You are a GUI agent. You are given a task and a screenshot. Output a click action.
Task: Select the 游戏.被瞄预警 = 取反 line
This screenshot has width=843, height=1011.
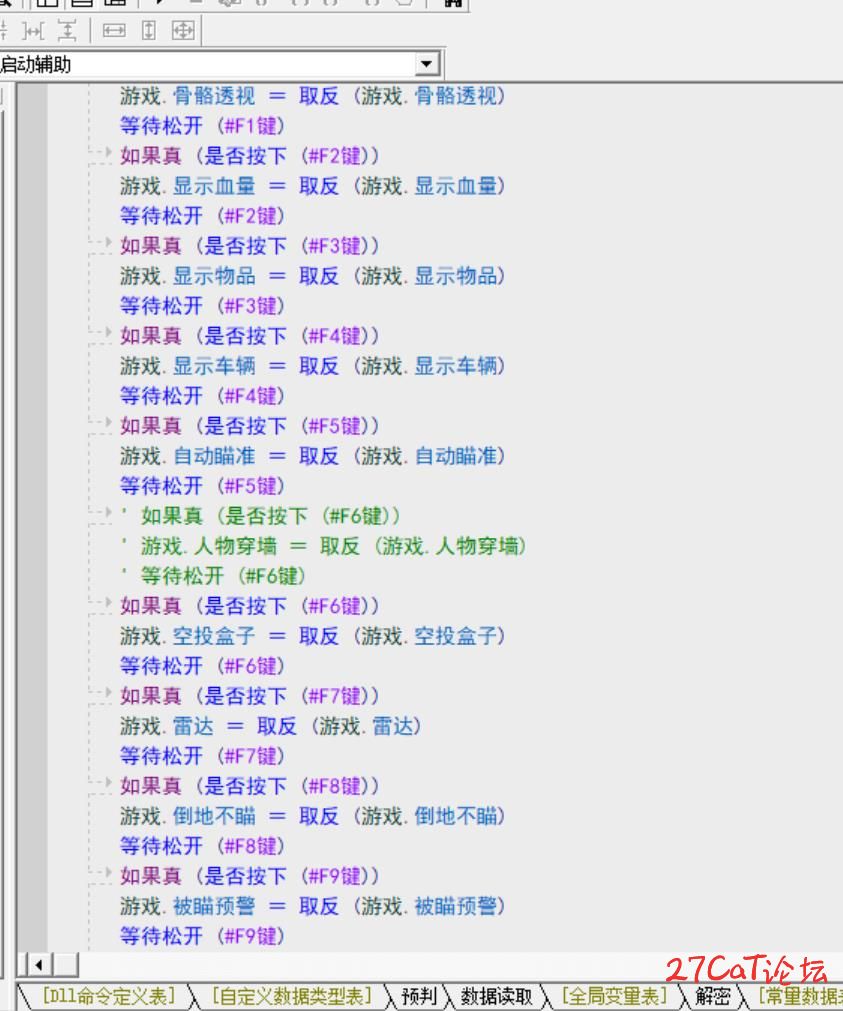312,907
